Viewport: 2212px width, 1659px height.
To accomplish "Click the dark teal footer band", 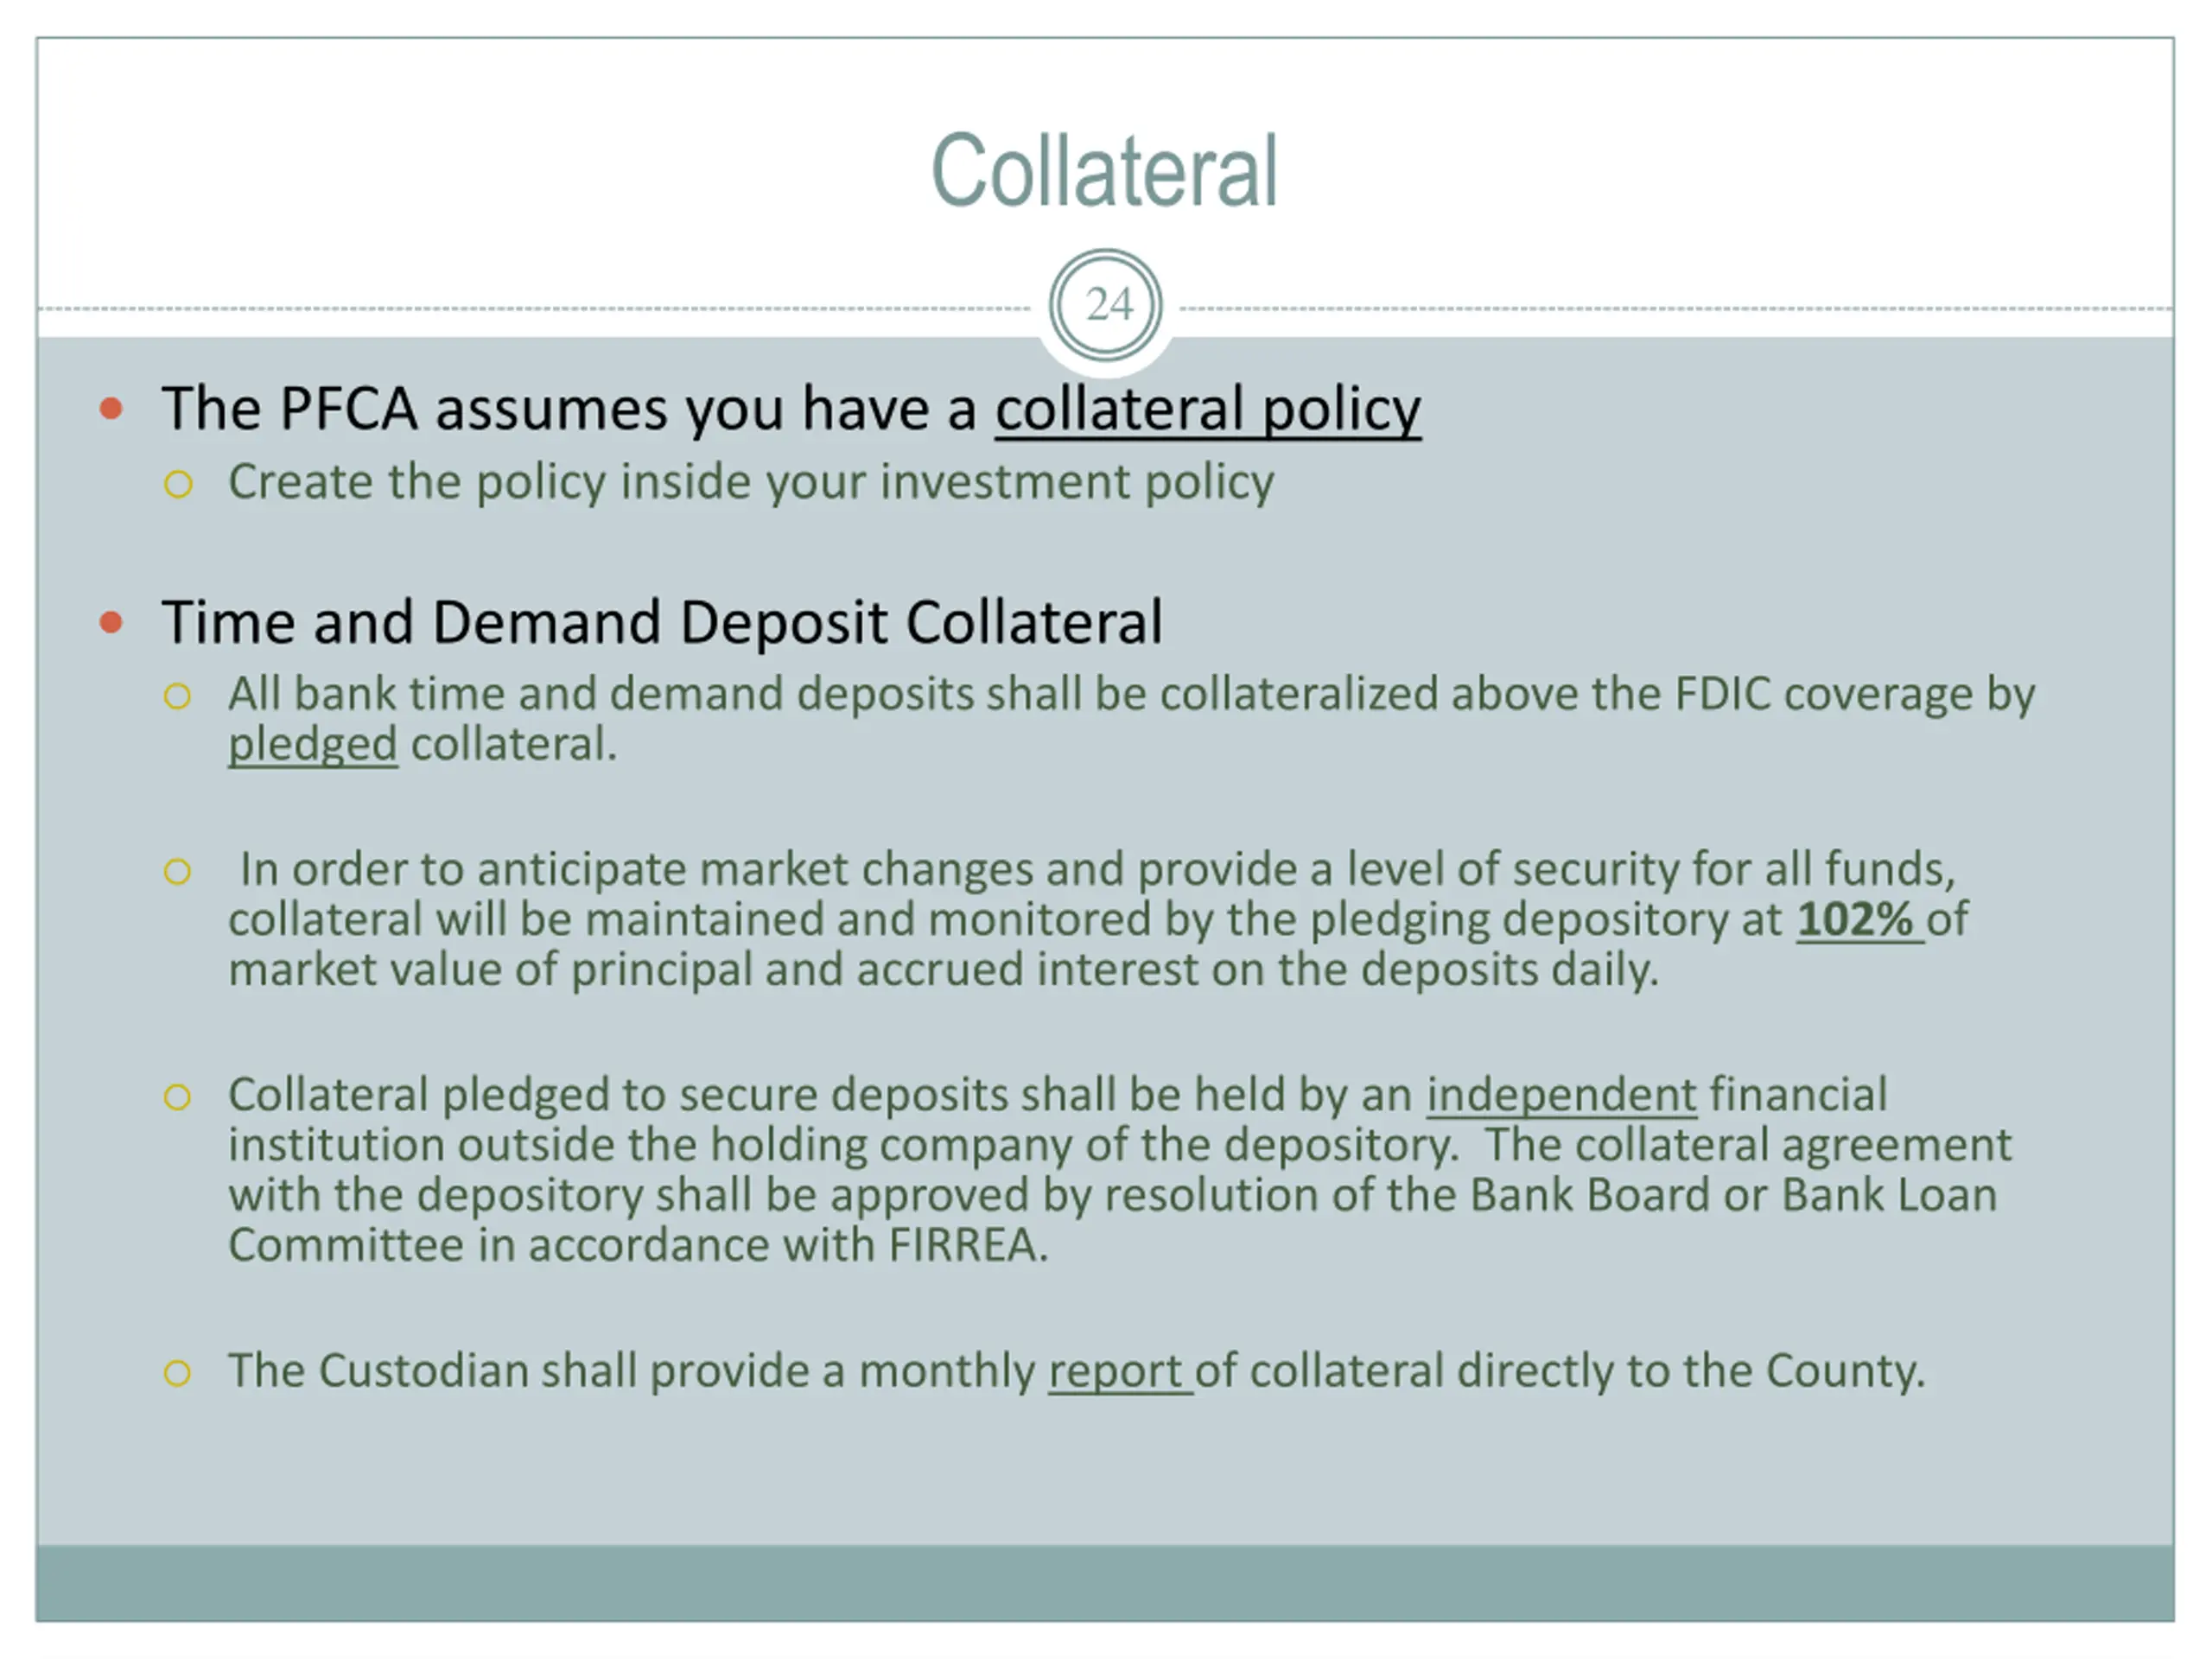I will [1105, 1582].
